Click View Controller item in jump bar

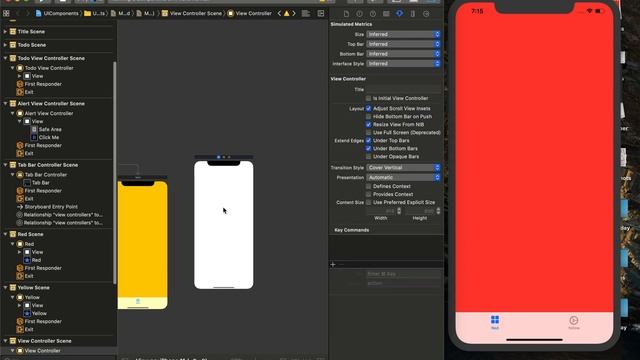249,13
